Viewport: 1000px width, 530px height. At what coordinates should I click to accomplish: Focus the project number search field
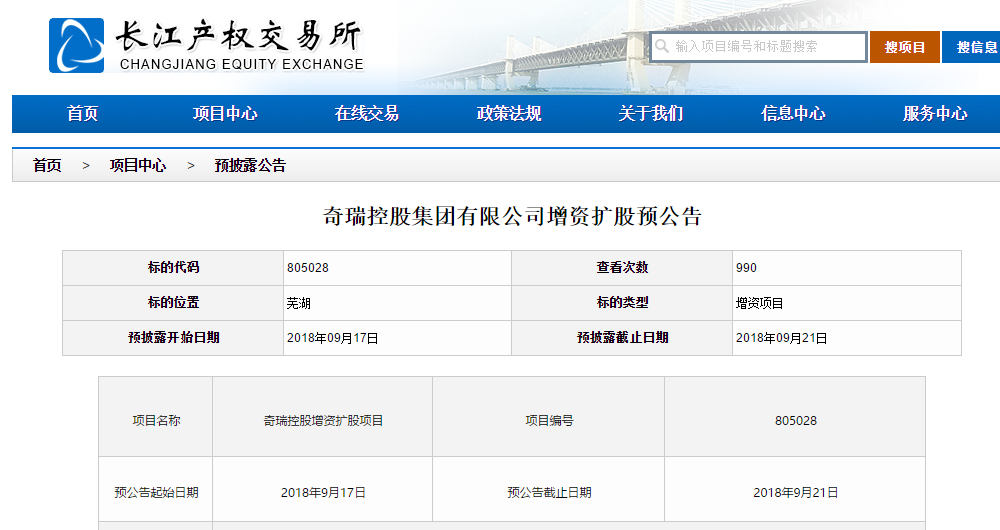click(x=758, y=47)
